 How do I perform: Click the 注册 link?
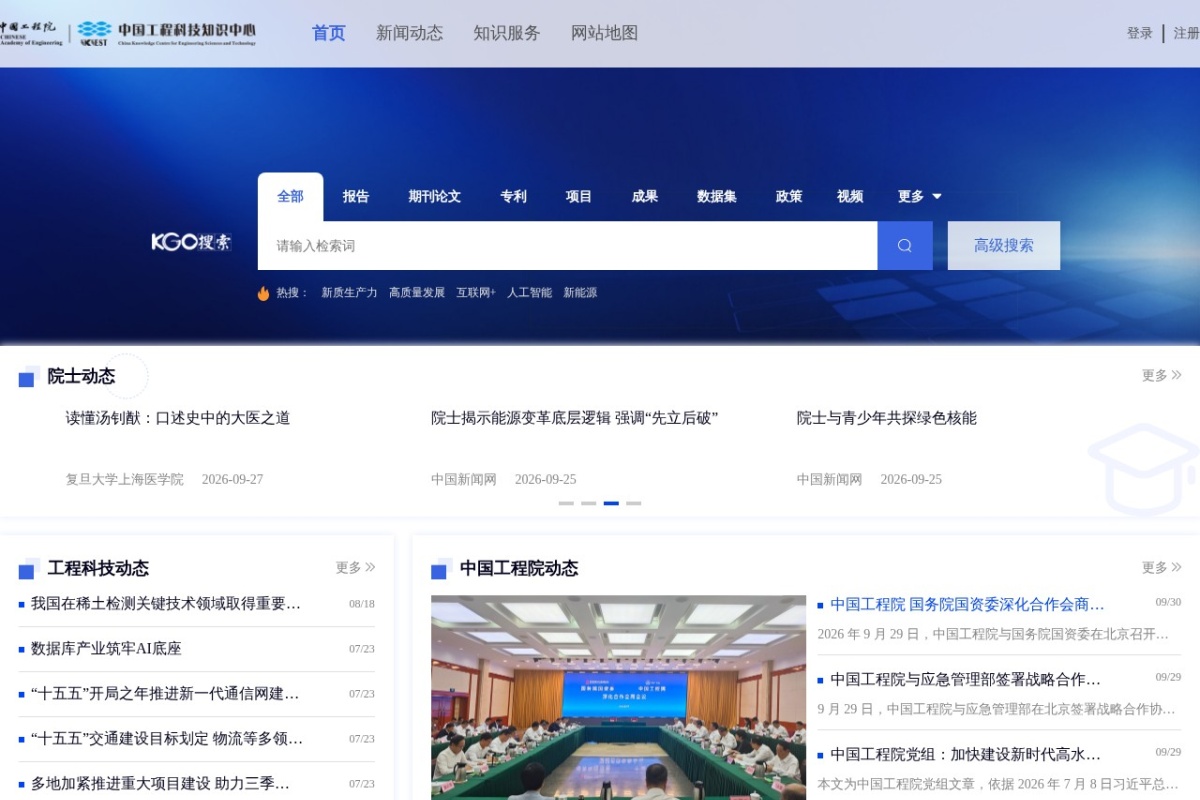[1186, 33]
